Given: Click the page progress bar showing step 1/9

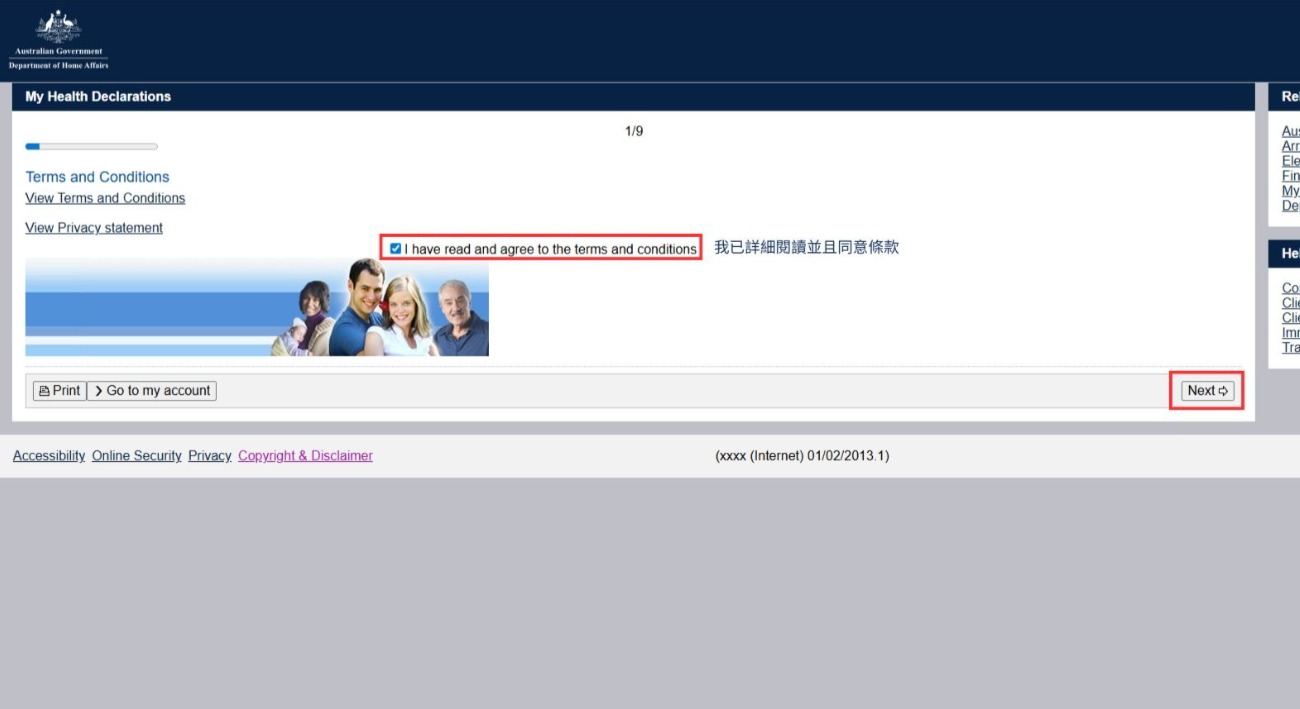Looking at the screenshot, I should click(x=91, y=147).
